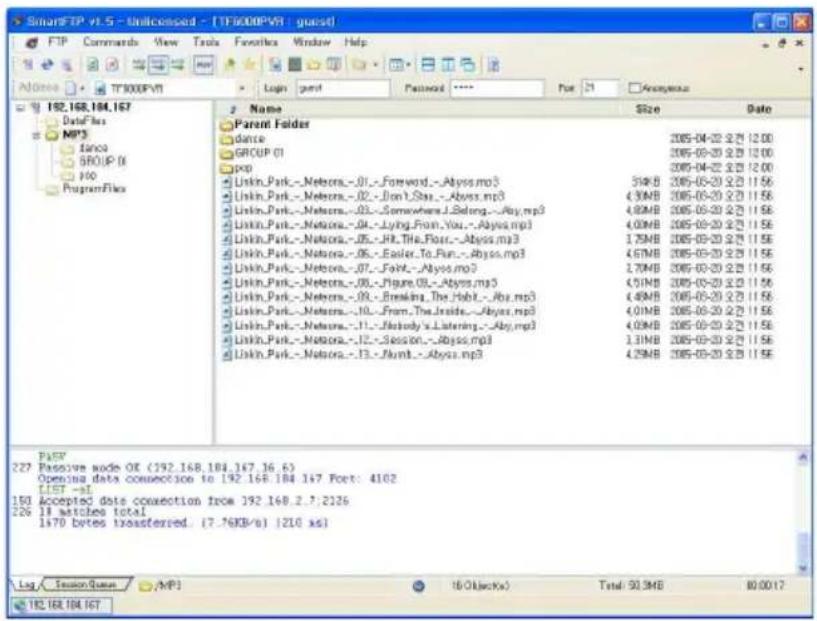Click the document icon after the star

click(x=275, y=65)
